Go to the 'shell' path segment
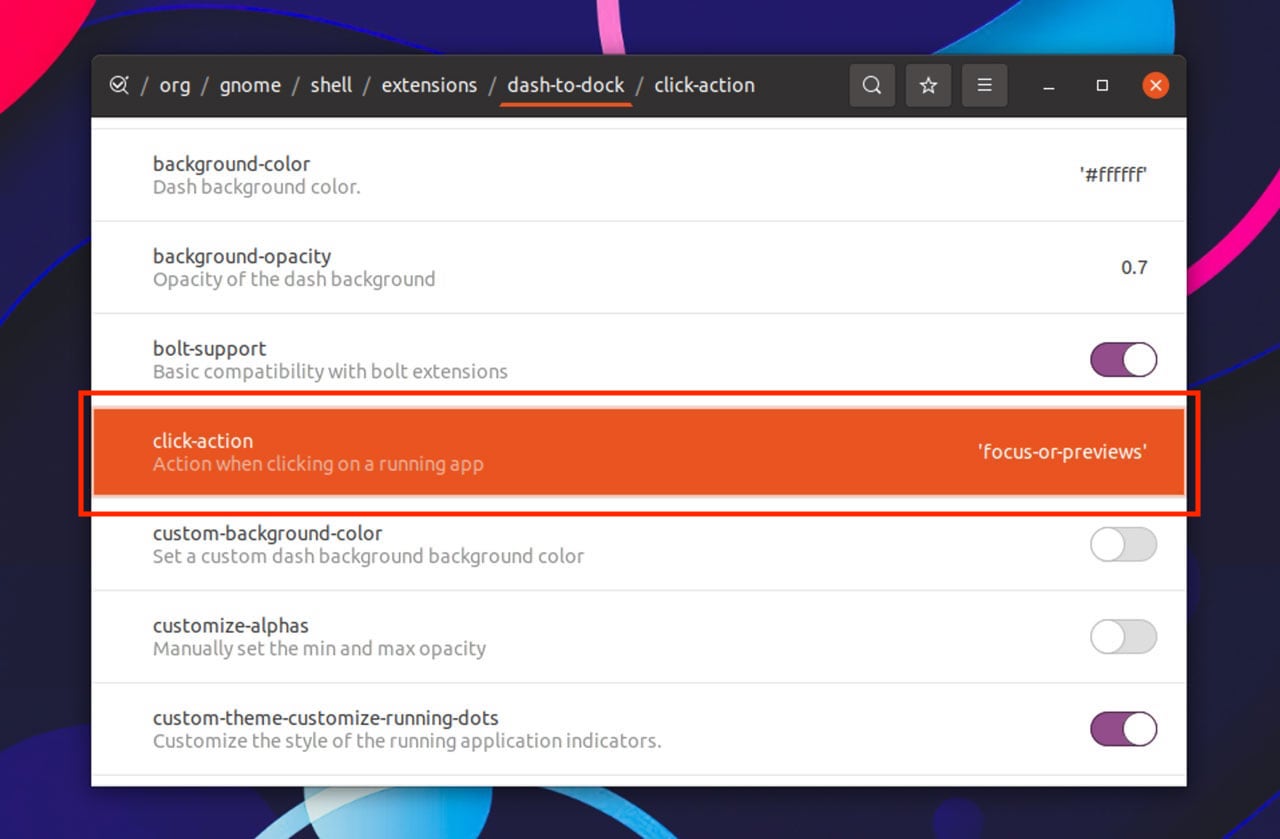Image resolution: width=1280 pixels, height=839 pixels. (x=331, y=86)
